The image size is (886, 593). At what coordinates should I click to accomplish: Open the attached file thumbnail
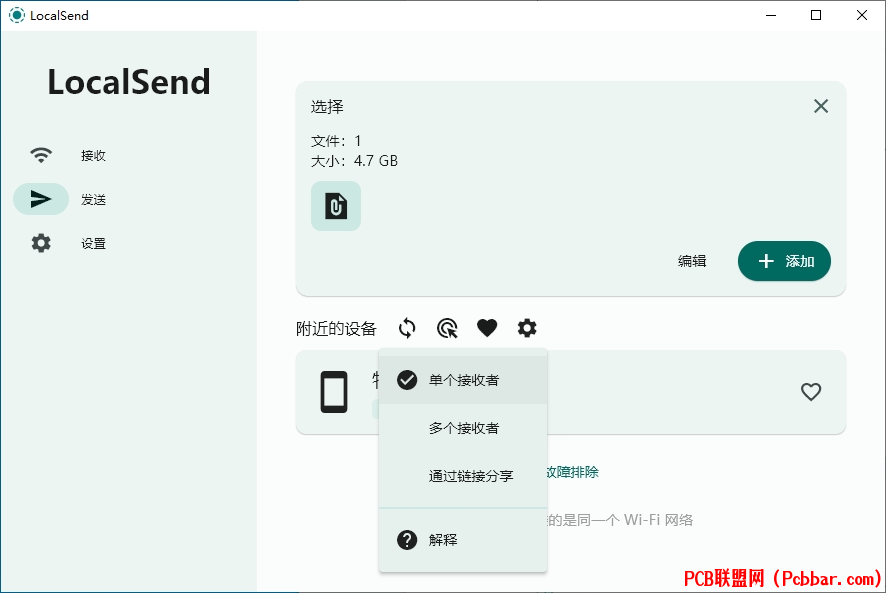click(x=336, y=206)
